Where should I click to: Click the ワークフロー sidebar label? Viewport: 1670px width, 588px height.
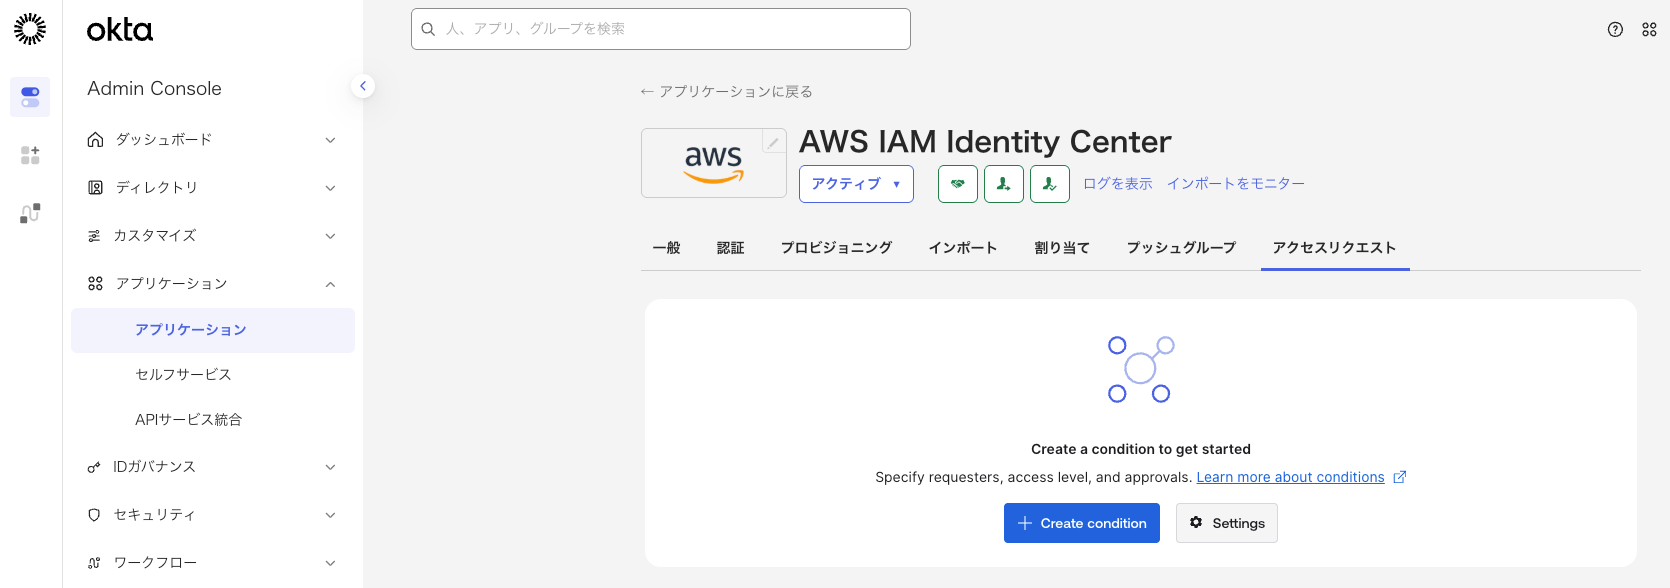coord(155,563)
